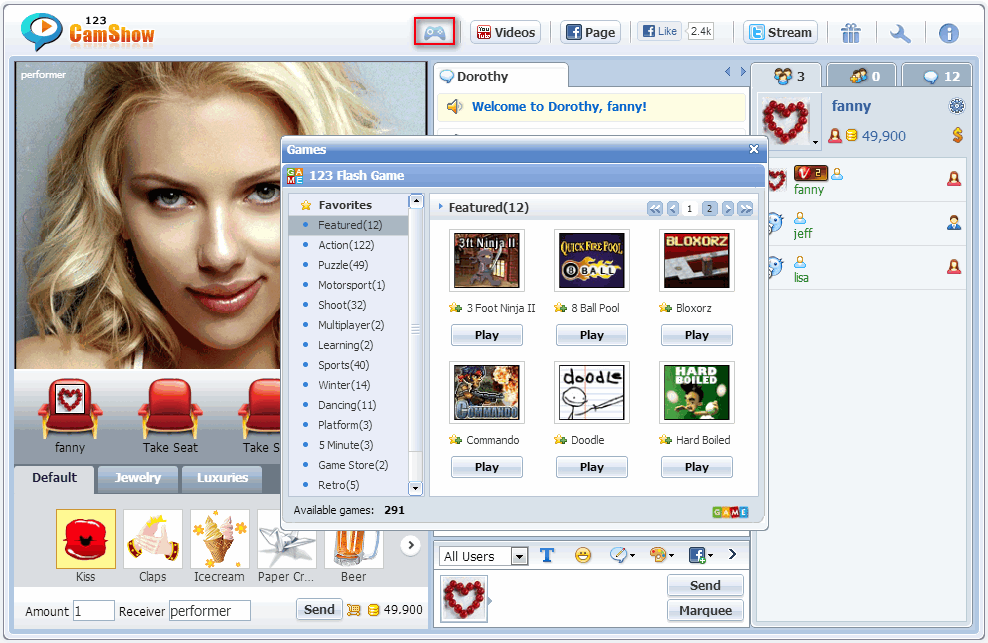Expand the Facebook share dropdown in chat

(700, 555)
